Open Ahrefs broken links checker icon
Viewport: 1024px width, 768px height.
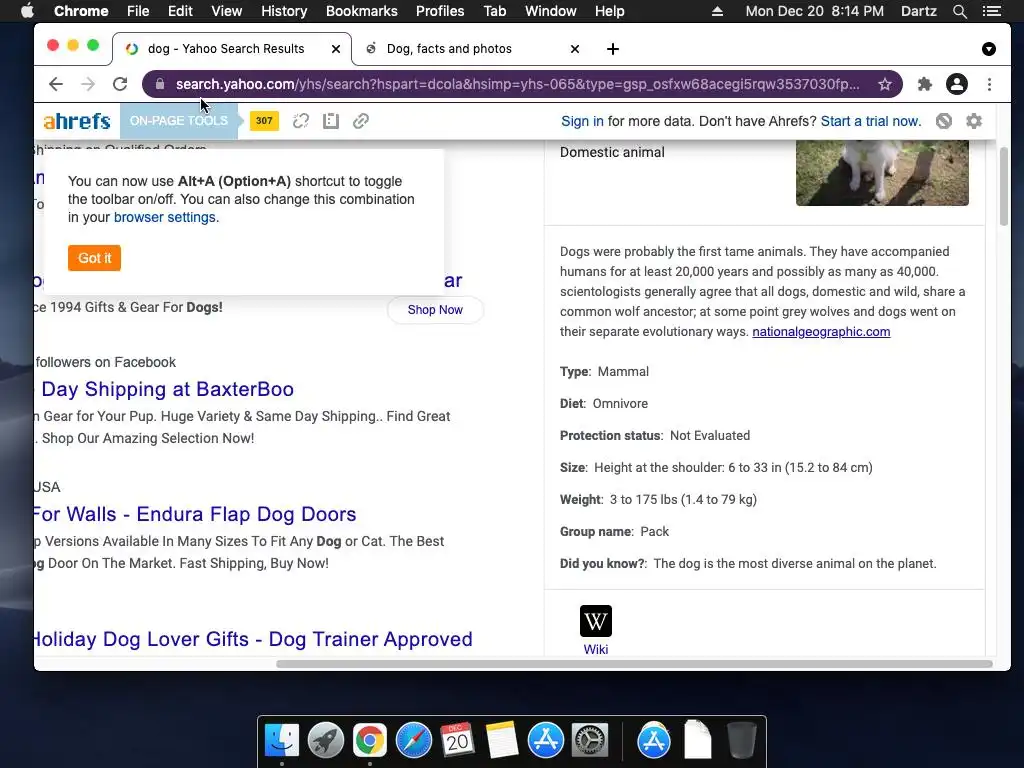tap(300, 121)
